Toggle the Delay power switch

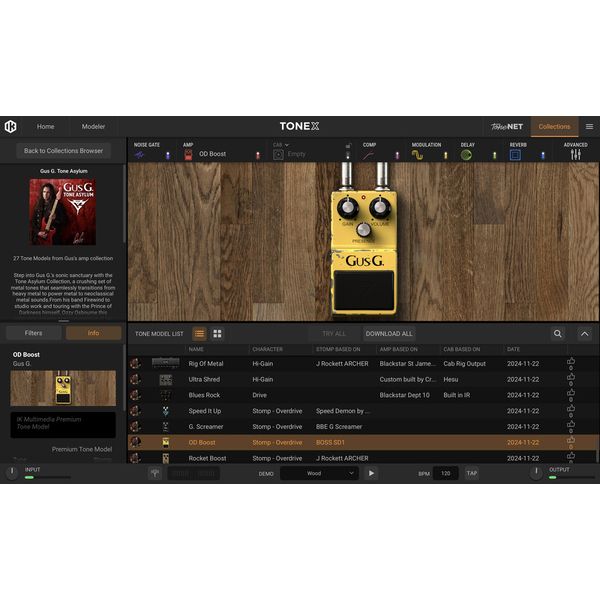tap(494, 155)
